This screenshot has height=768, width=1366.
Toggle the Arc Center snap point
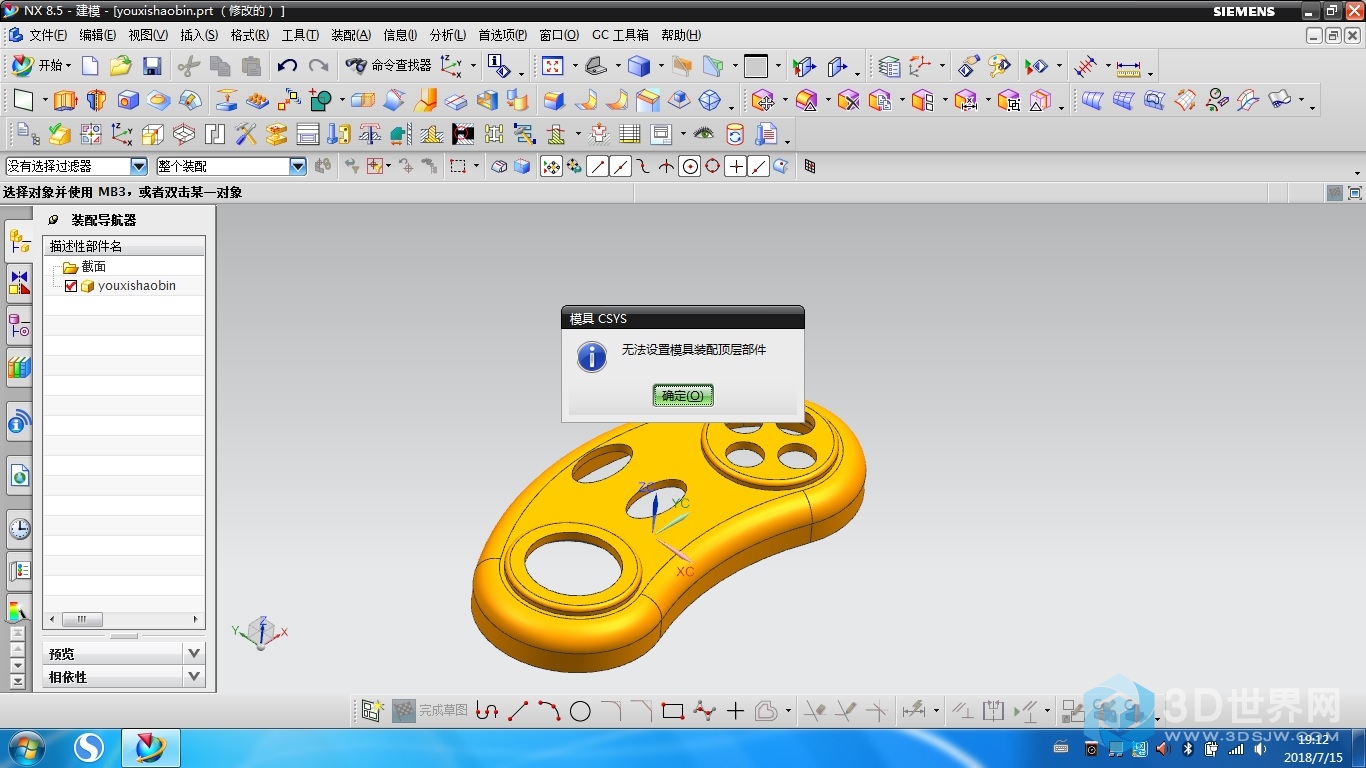click(x=689, y=167)
